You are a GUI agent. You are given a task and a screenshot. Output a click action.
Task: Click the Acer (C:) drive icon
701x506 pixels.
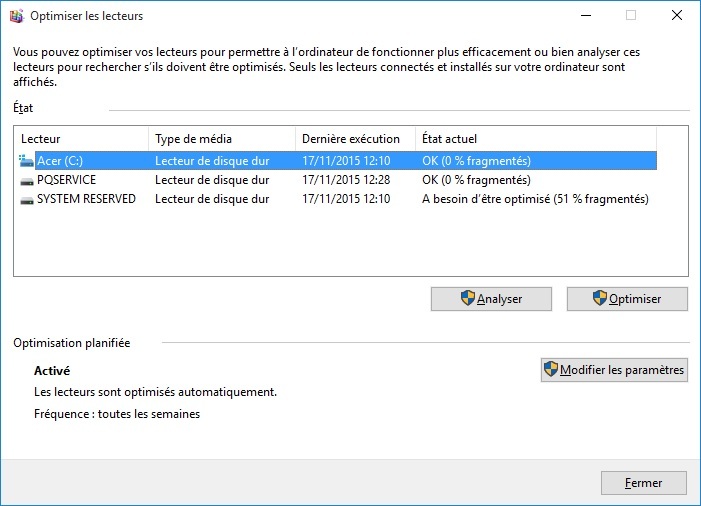pyautogui.click(x=26, y=160)
